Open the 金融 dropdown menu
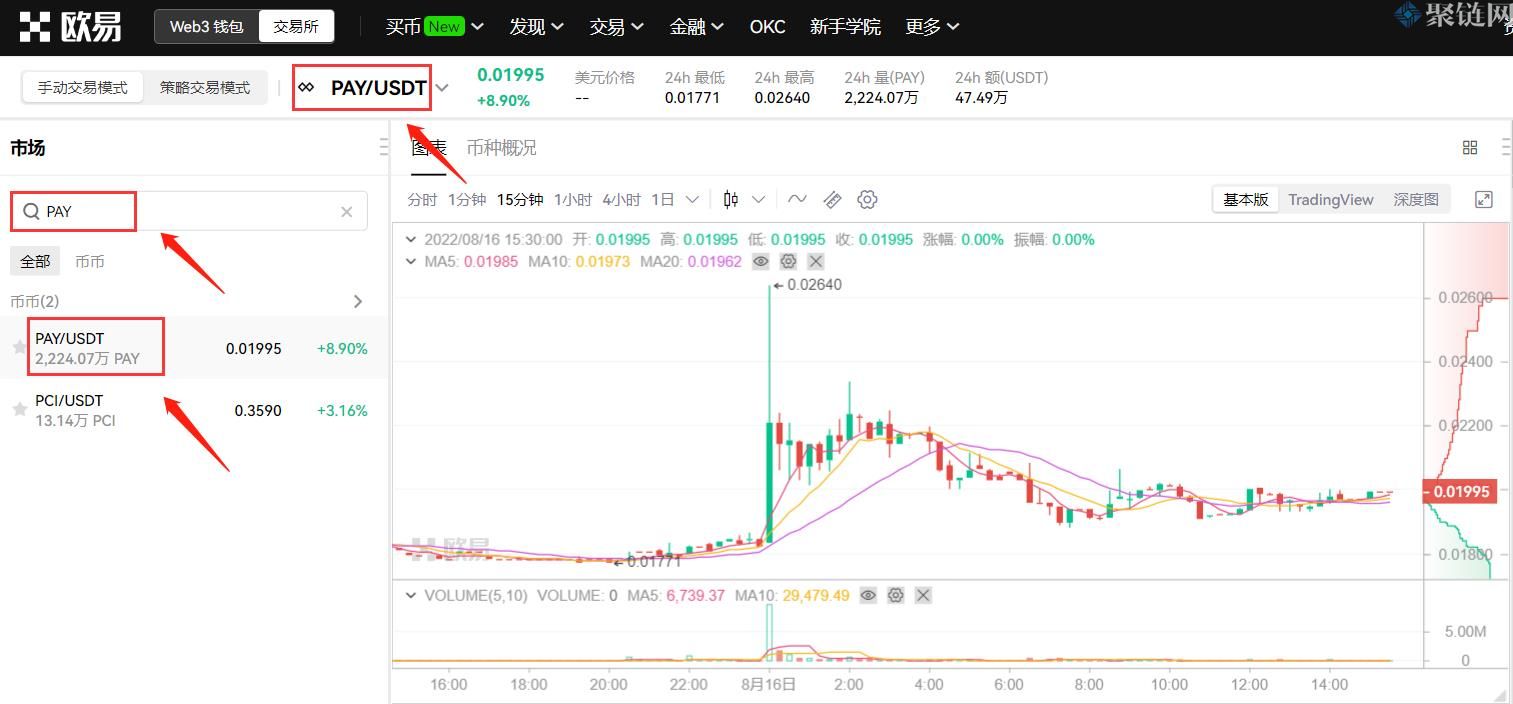The height and width of the screenshot is (704, 1513). coord(697,27)
